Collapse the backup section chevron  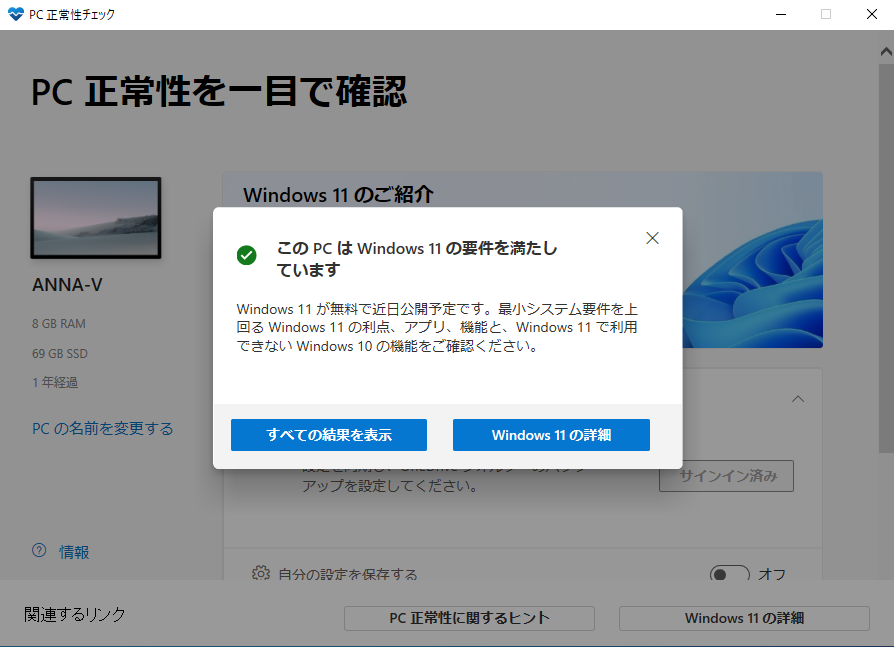pyautogui.click(x=798, y=399)
